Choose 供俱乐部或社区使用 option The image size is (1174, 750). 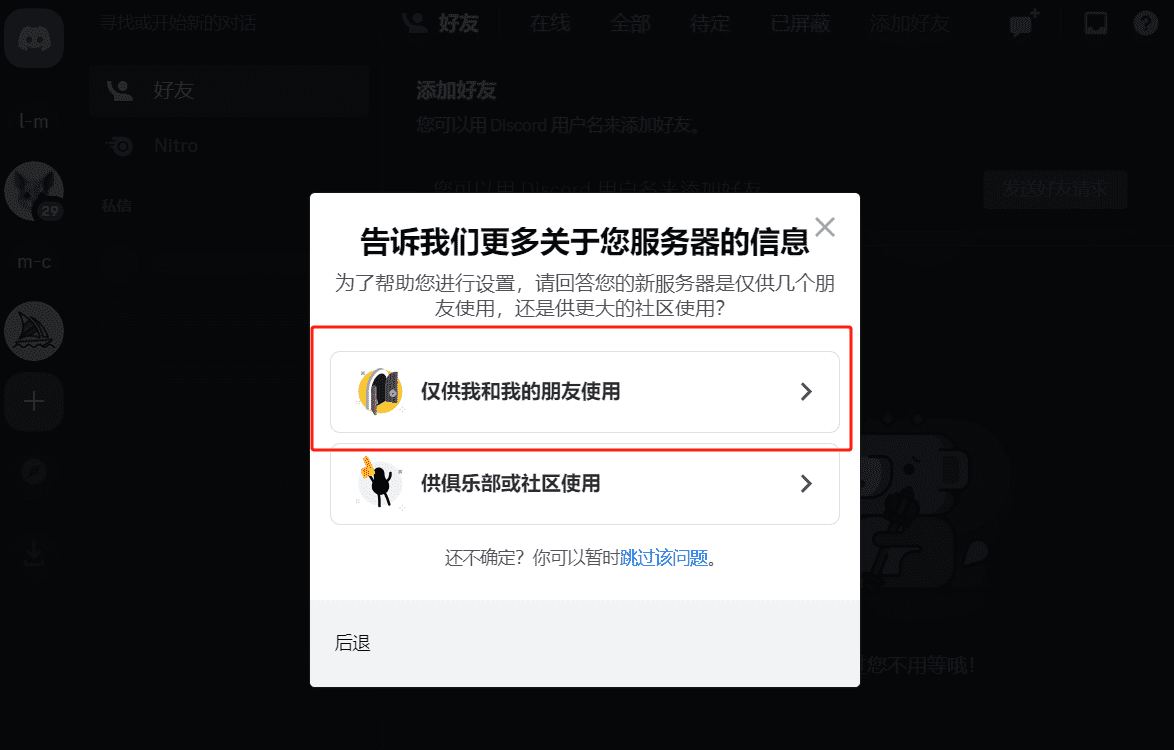tap(585, 484)
